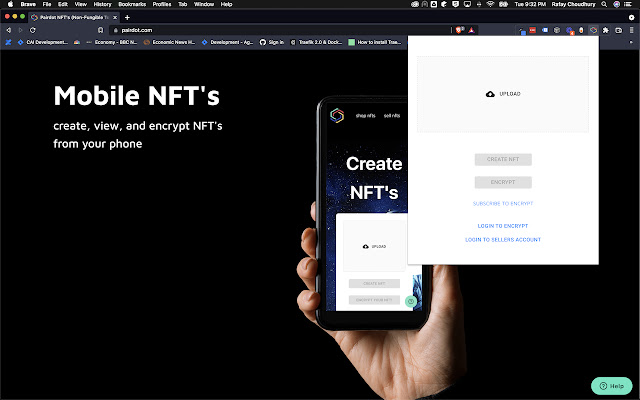640x400 pixels.
Task: Open a new tab with plus button
Action: [x=127, y=18]
